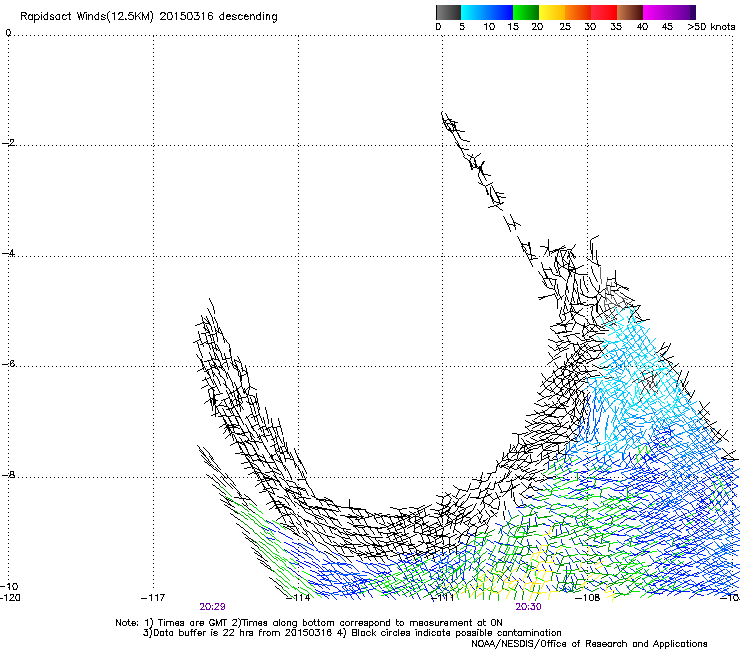Click the '-114' longitude axis label
Viewport: 740px width, 650px height.
click(298, 598)
